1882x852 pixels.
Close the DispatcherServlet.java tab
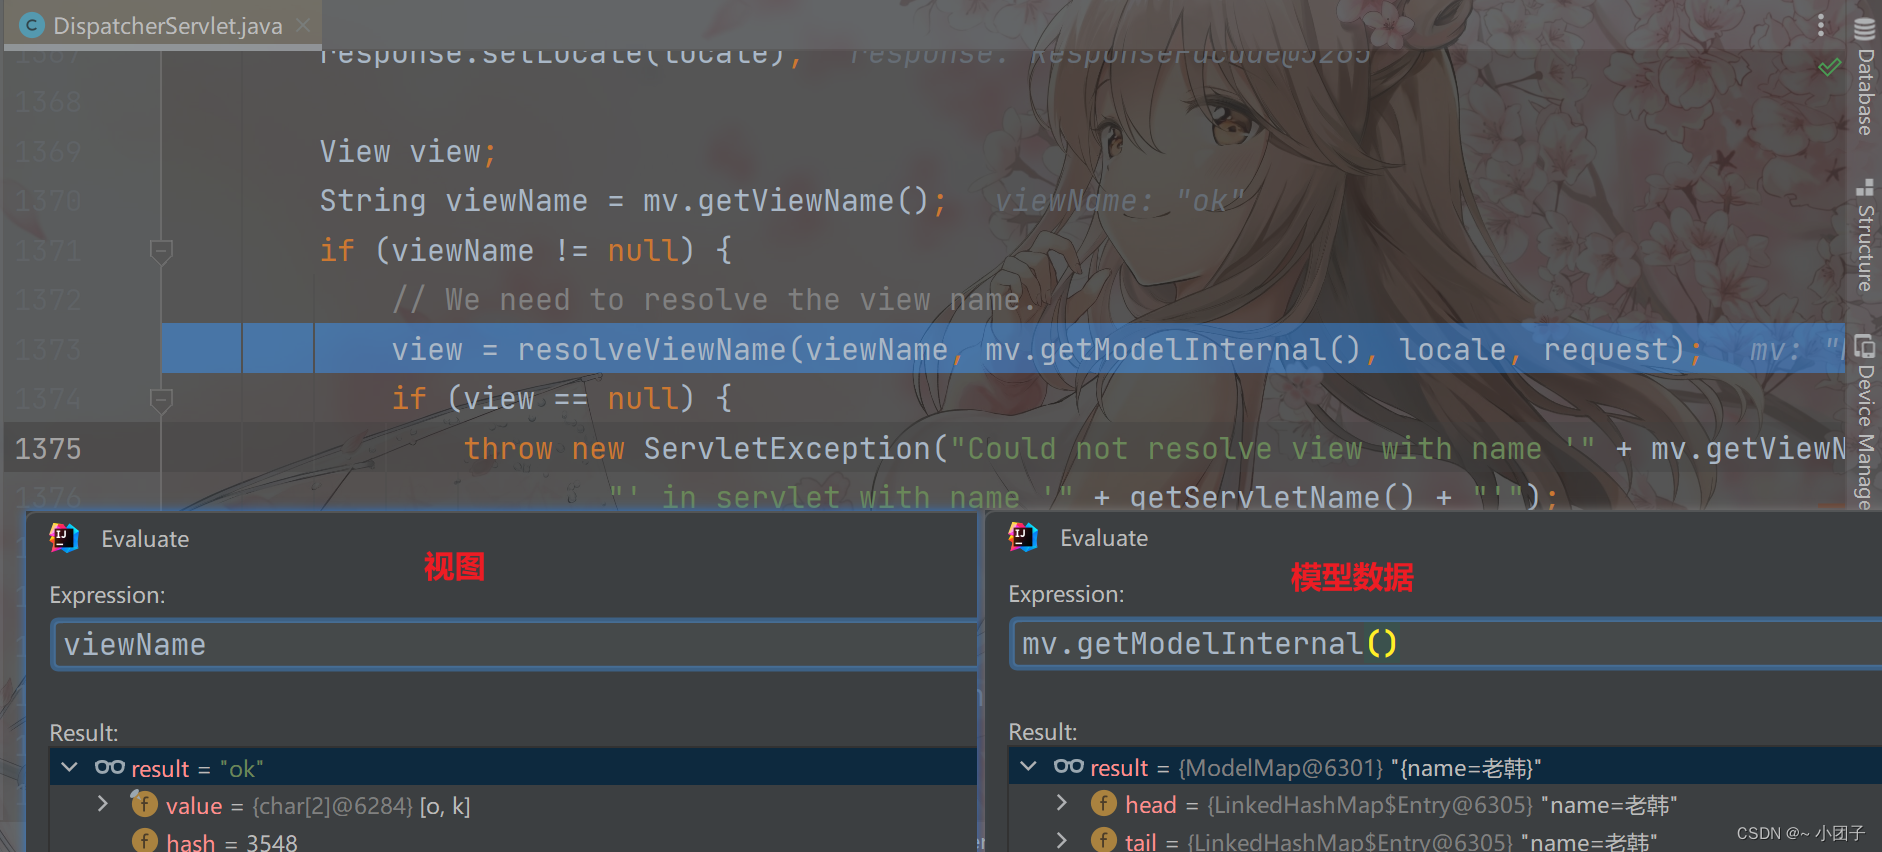(304, 25)
